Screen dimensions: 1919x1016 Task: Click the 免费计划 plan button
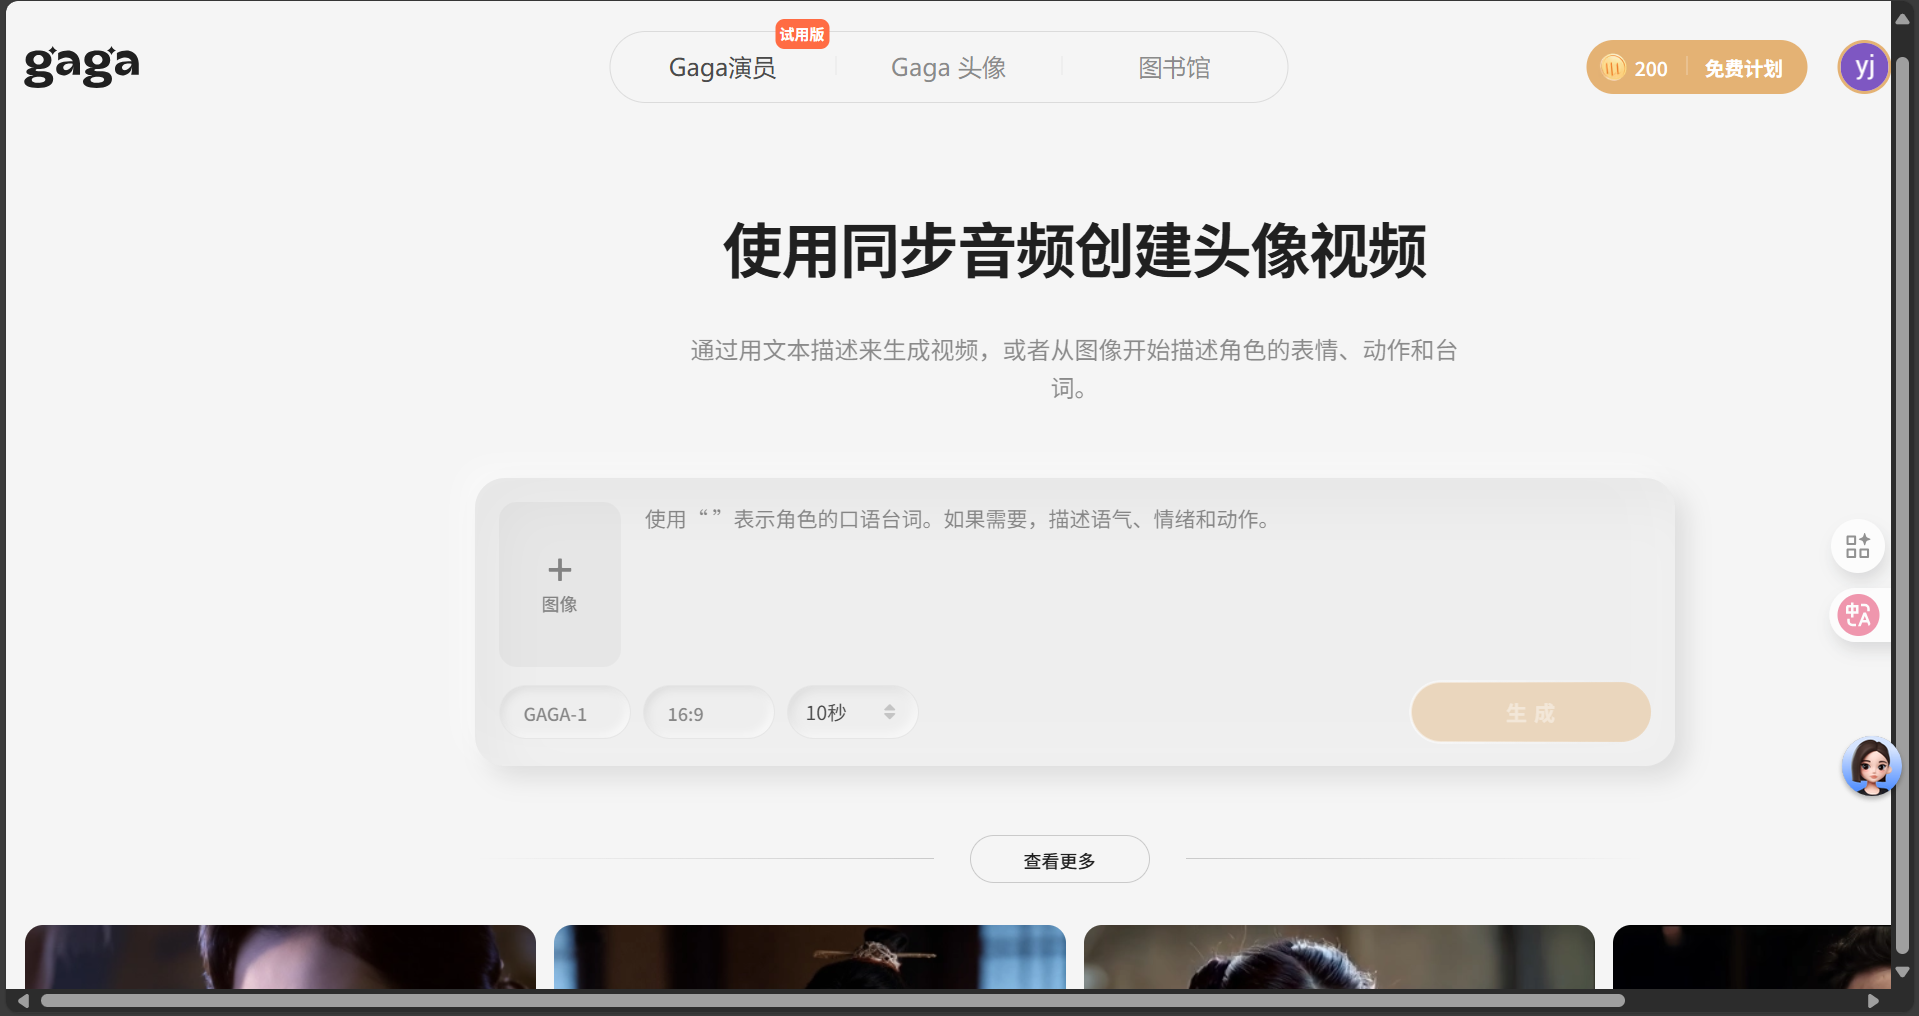click(1743, 68)
